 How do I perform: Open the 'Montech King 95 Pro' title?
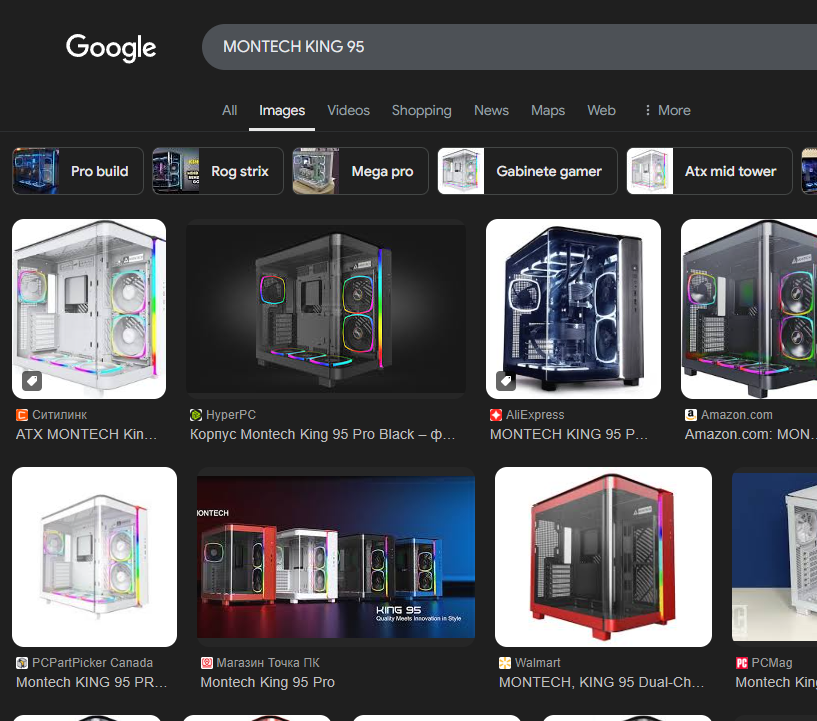coord(268,682)
